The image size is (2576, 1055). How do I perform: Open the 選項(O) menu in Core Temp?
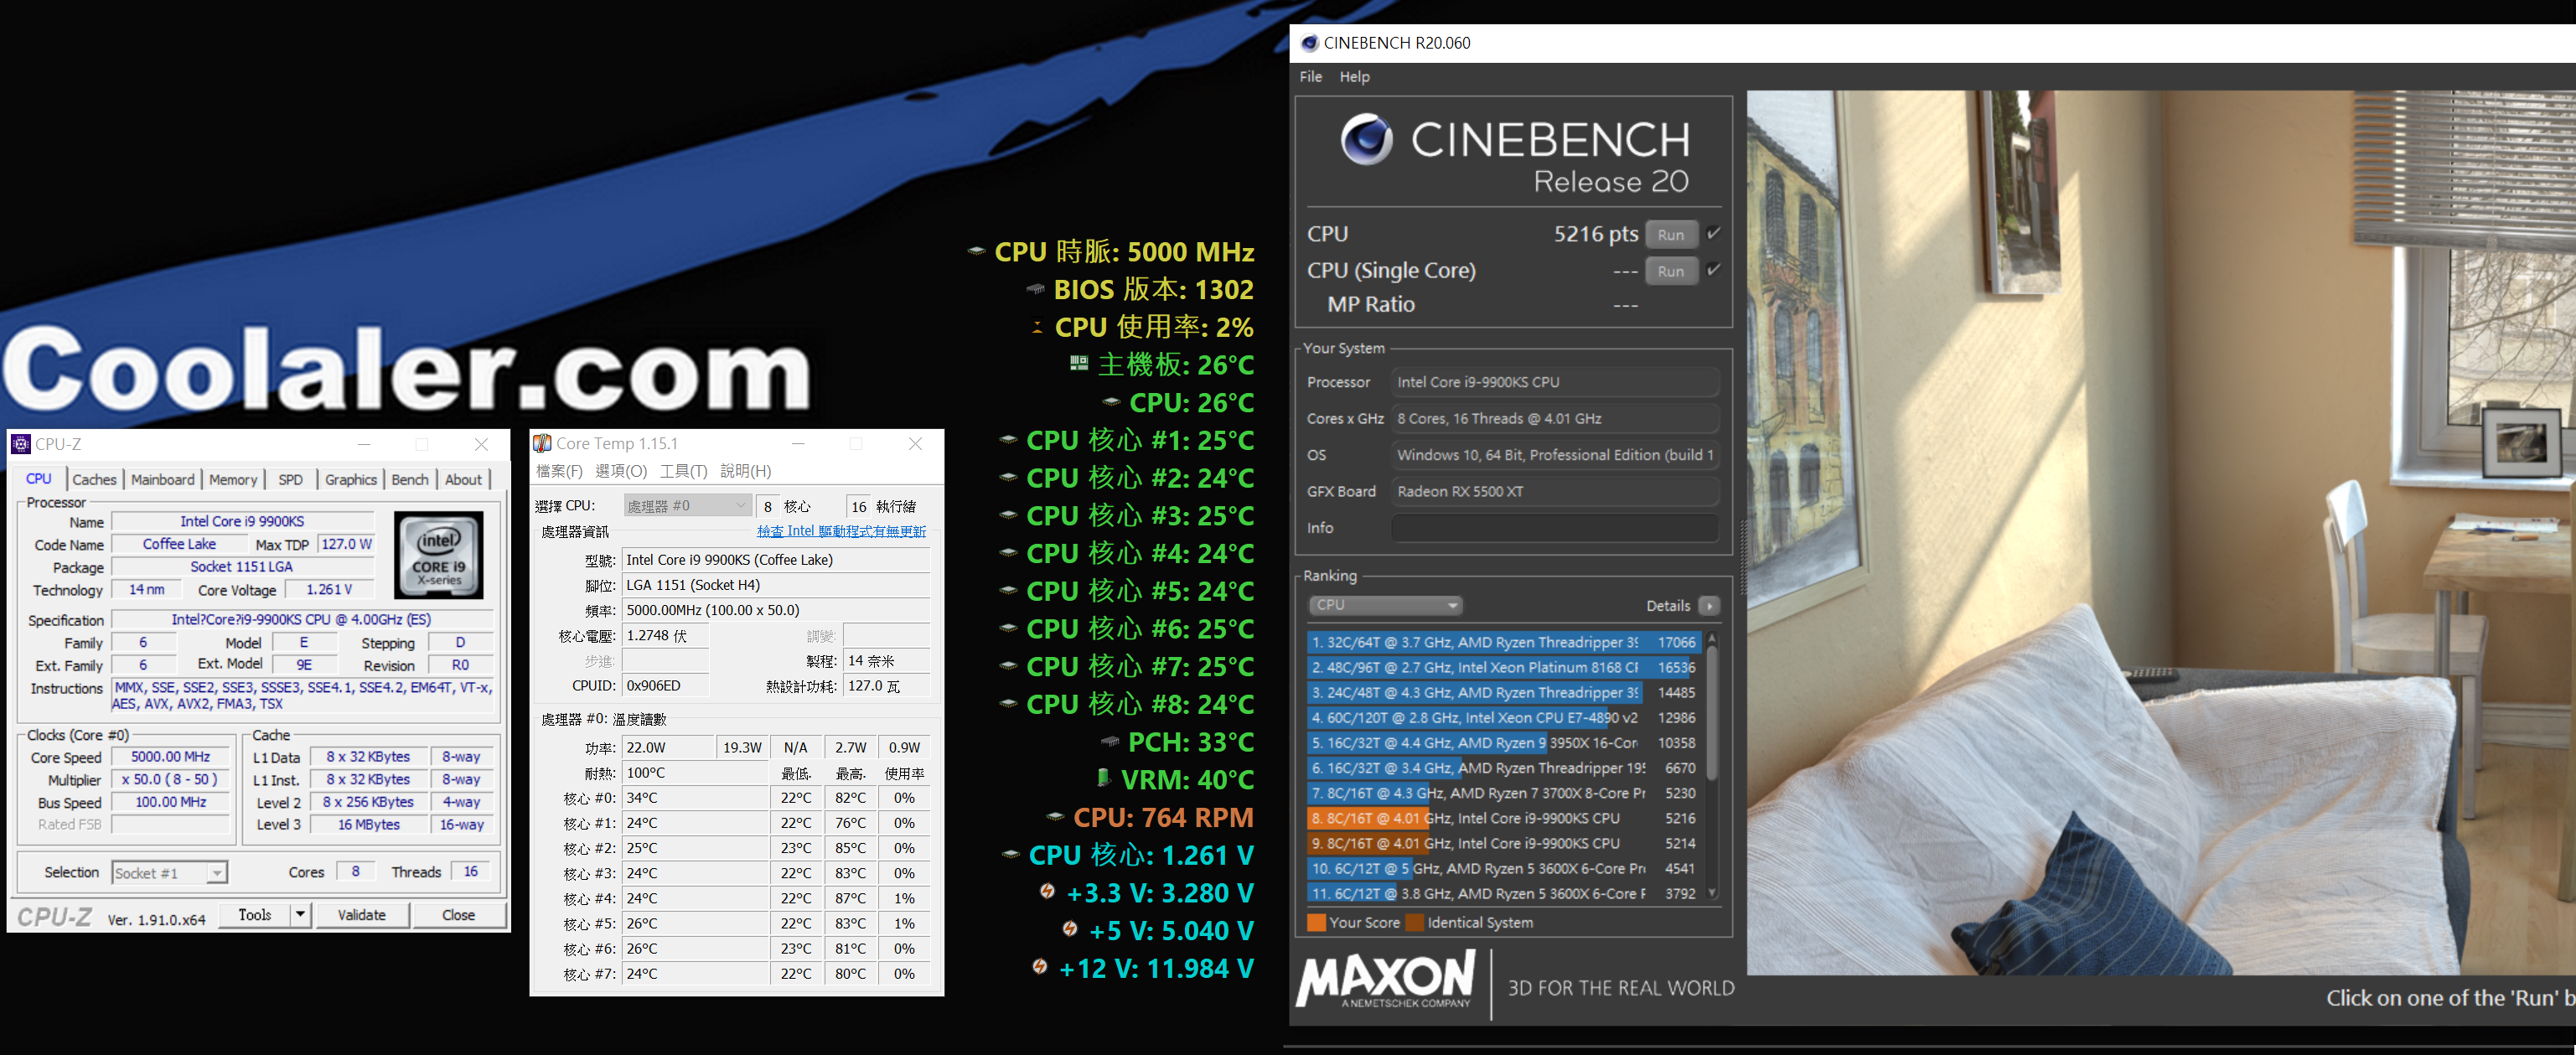621,471
